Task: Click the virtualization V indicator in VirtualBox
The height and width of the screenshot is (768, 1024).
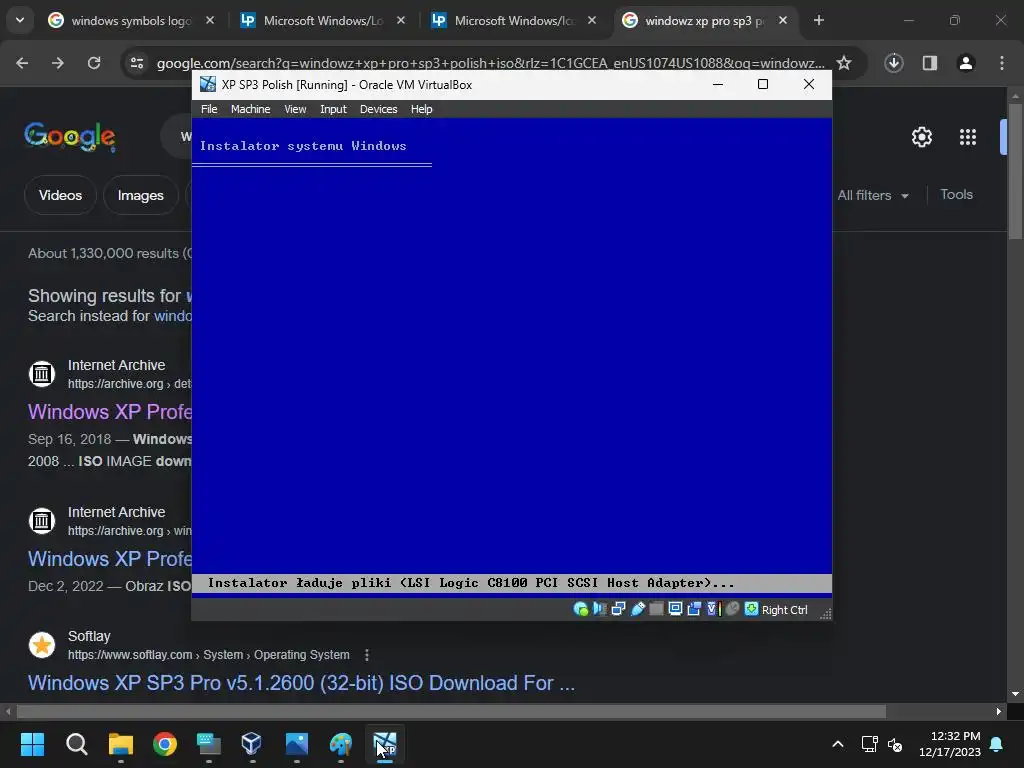Action: [713, 609]
